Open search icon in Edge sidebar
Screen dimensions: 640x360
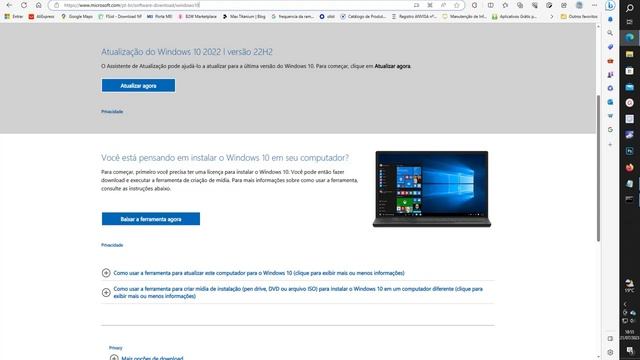(x=610, y=33)
